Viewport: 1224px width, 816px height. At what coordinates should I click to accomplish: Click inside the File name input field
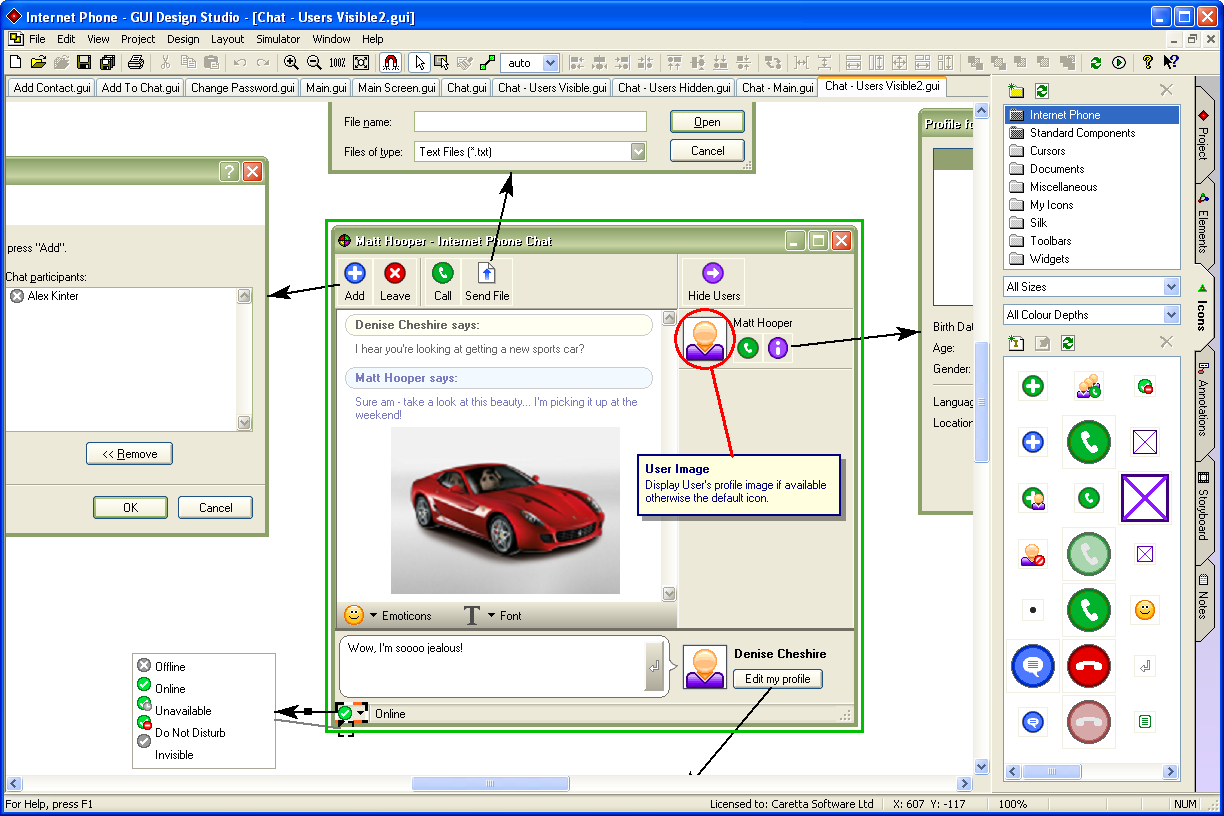point(530,121)
